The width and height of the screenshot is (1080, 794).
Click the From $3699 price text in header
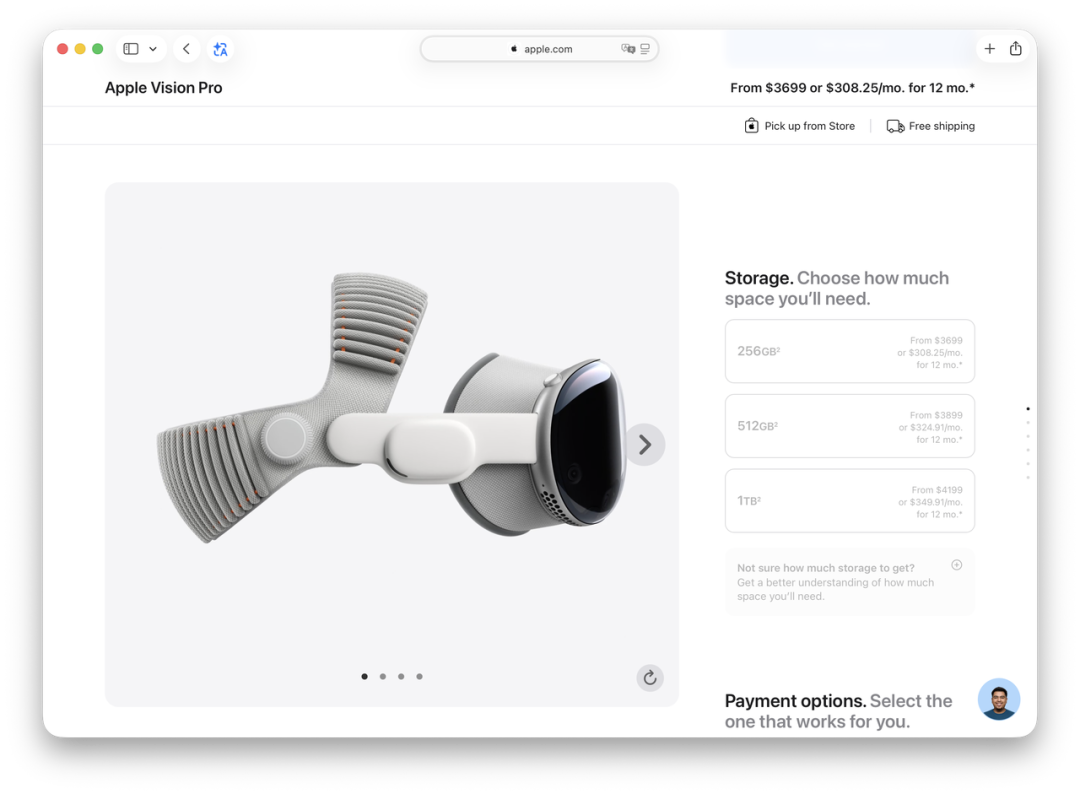[x=852, y=87]
